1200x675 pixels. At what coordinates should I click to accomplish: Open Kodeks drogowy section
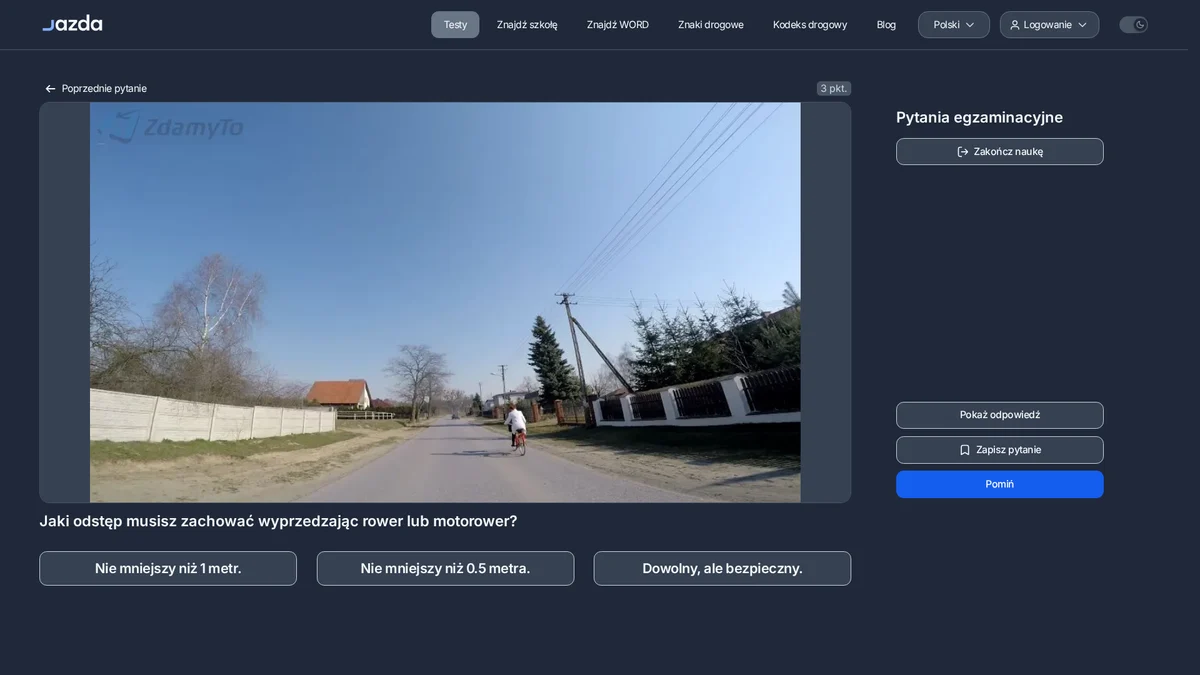point(810,25)
